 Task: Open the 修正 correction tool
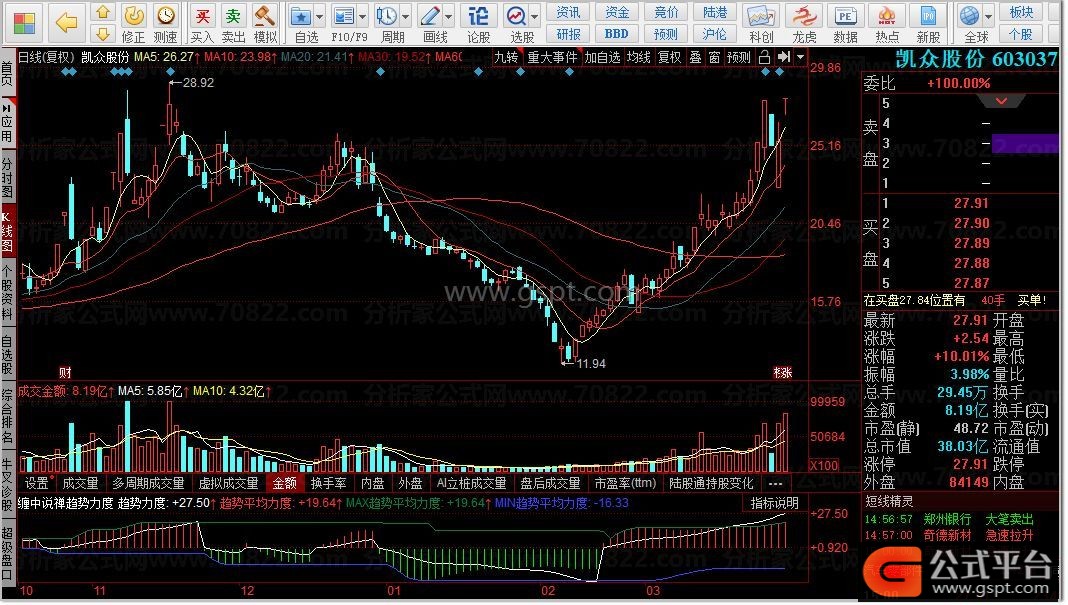(134, 23)
